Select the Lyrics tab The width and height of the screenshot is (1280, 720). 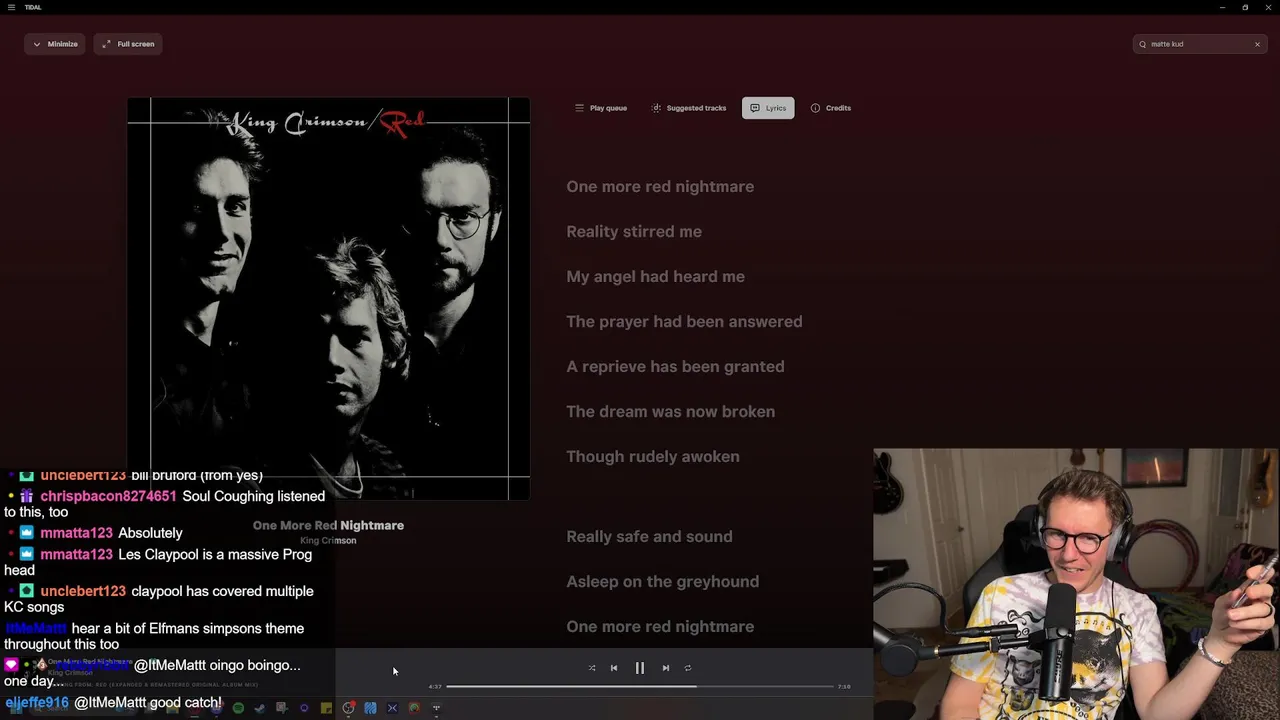click(768, 108)
